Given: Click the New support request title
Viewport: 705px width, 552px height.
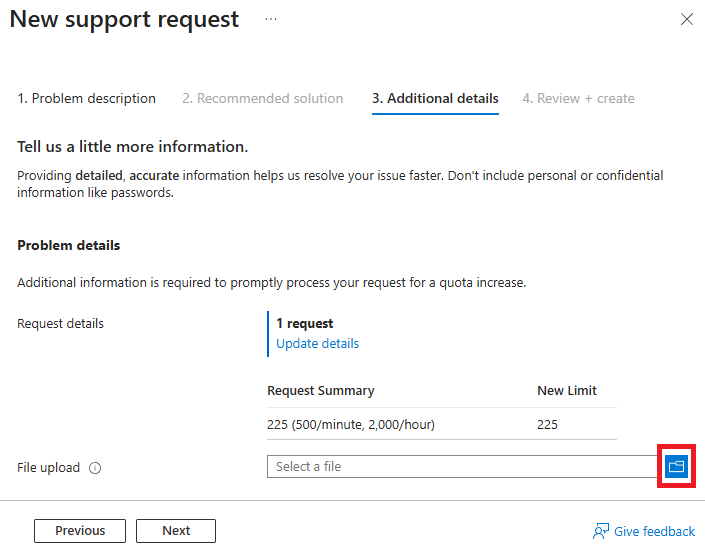Looking at the screenshot, I should point(124,19).
